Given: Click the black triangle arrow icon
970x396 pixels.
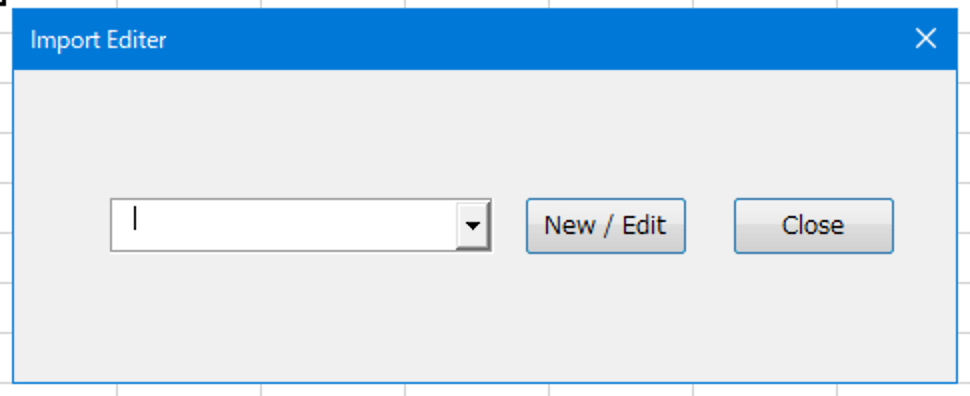Looking at the screenshot, I should (473, 226).
